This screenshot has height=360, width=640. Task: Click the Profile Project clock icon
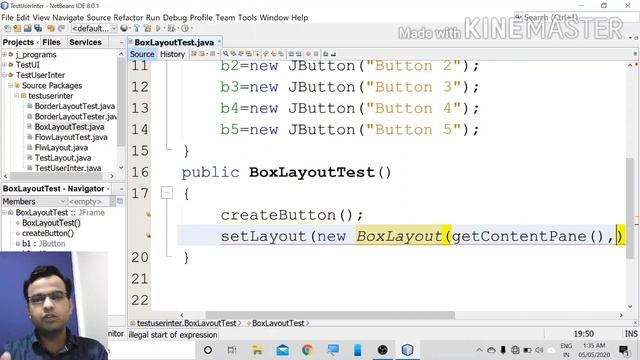185,28
